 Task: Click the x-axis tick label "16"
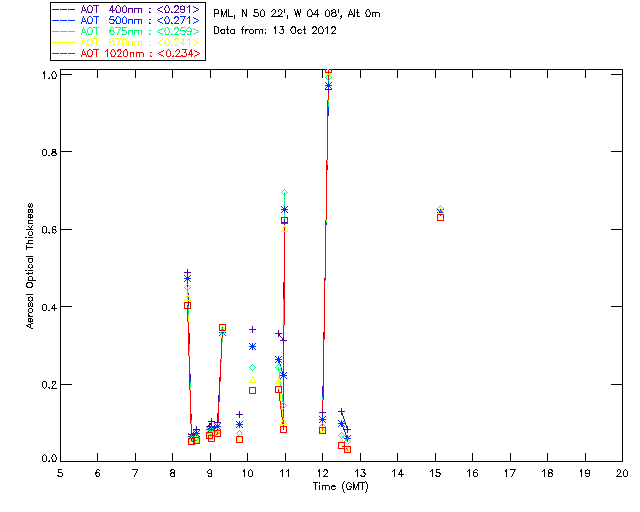[472, 473]
